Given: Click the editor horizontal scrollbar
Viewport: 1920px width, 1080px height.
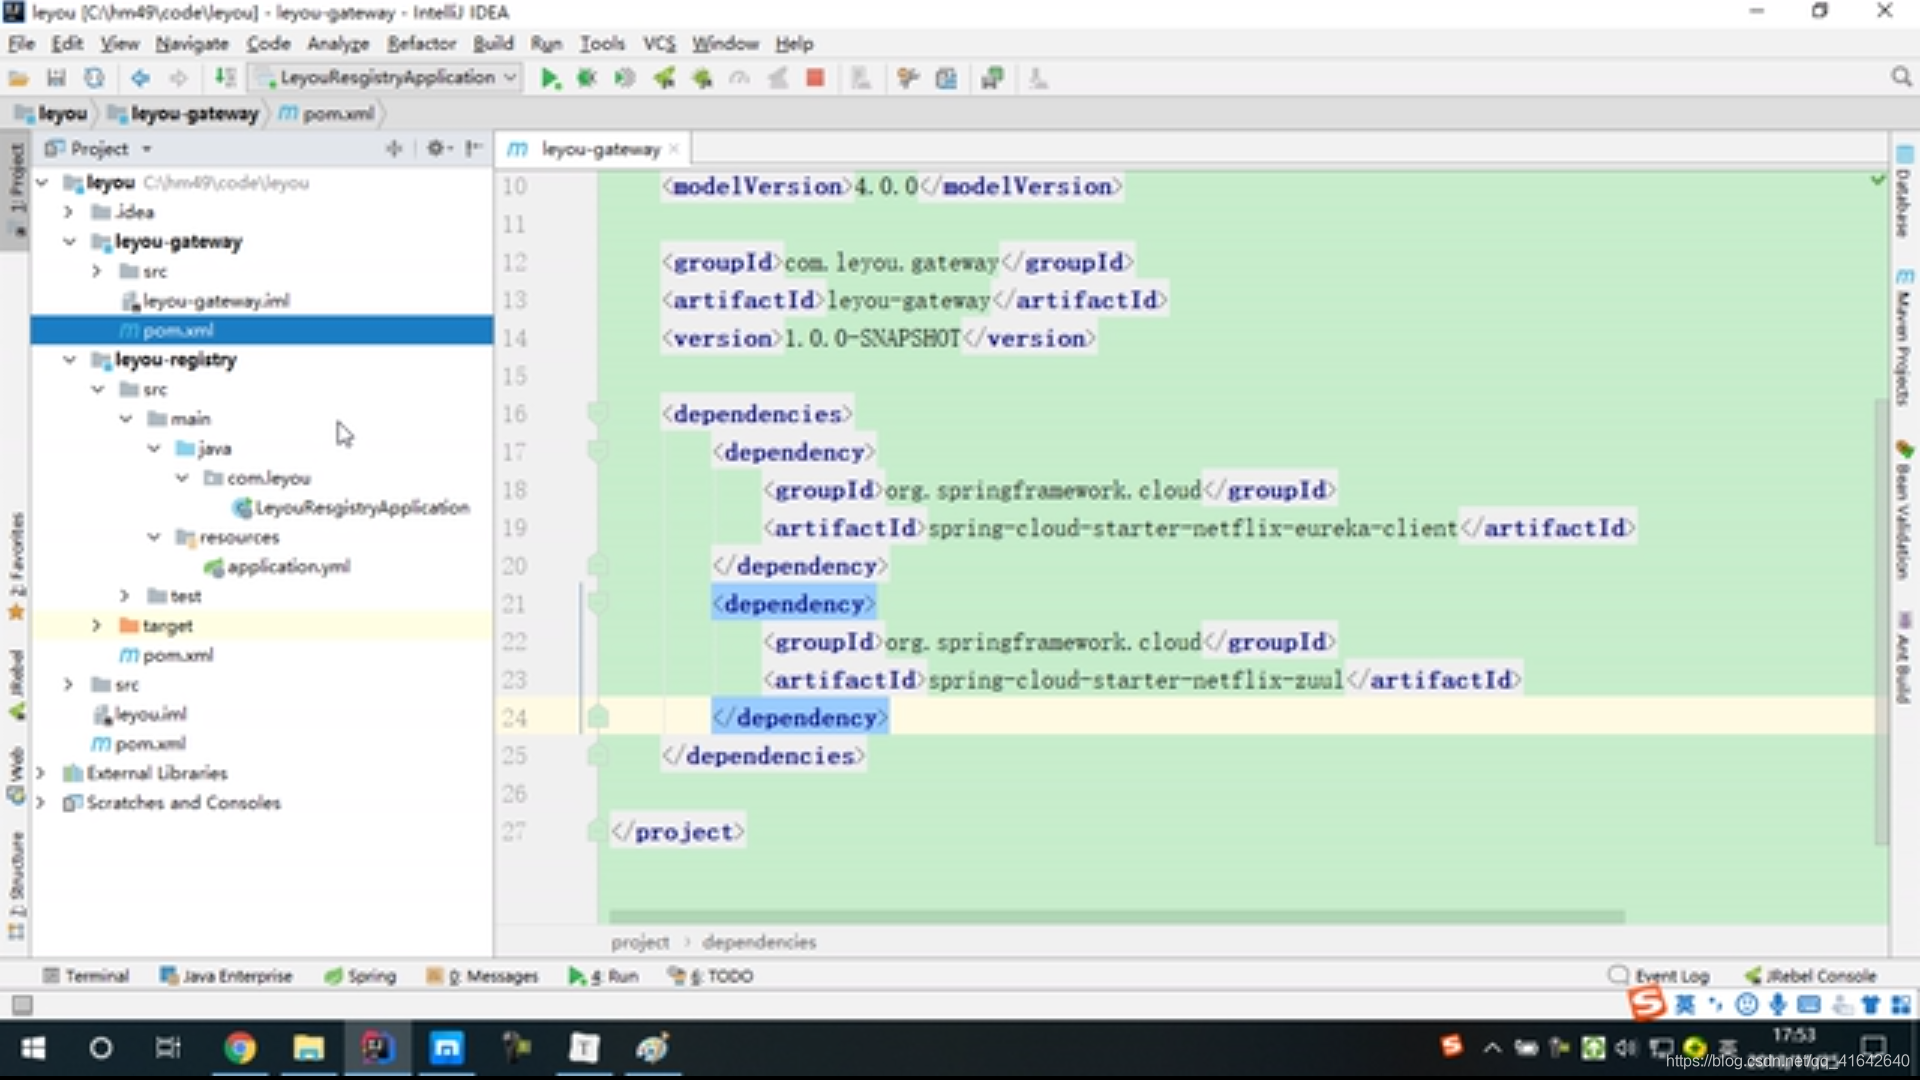Looking at the screenshot, I should coord(1116,916).
